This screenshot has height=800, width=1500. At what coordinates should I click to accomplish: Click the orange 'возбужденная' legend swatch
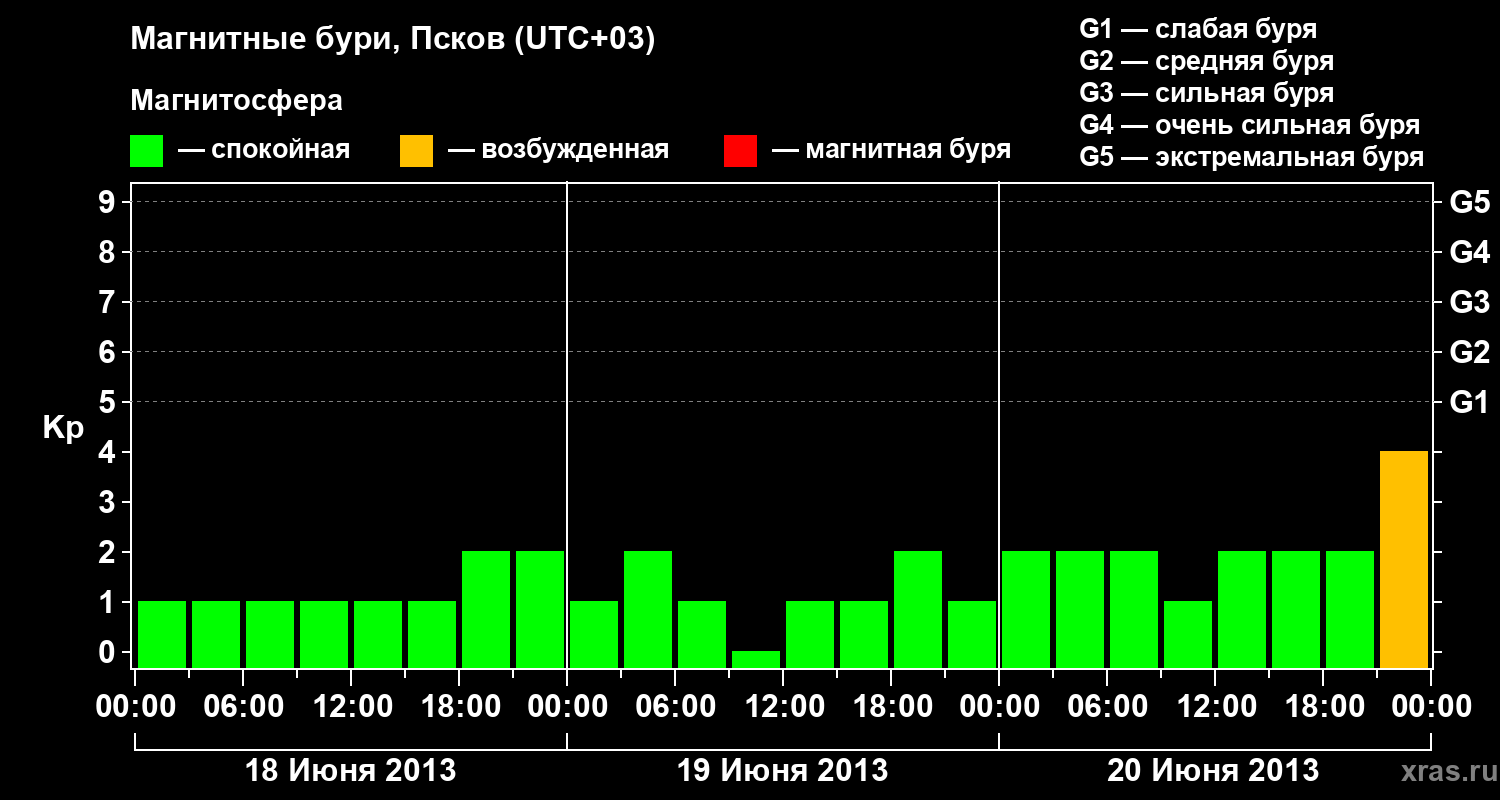pos(416,151)
